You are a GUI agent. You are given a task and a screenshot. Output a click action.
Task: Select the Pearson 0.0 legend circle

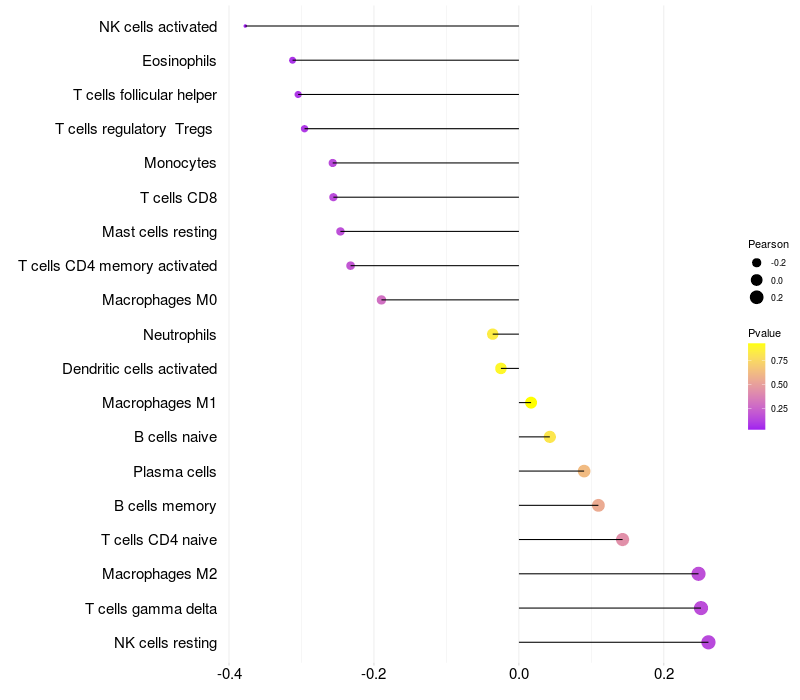pos(756,280)
